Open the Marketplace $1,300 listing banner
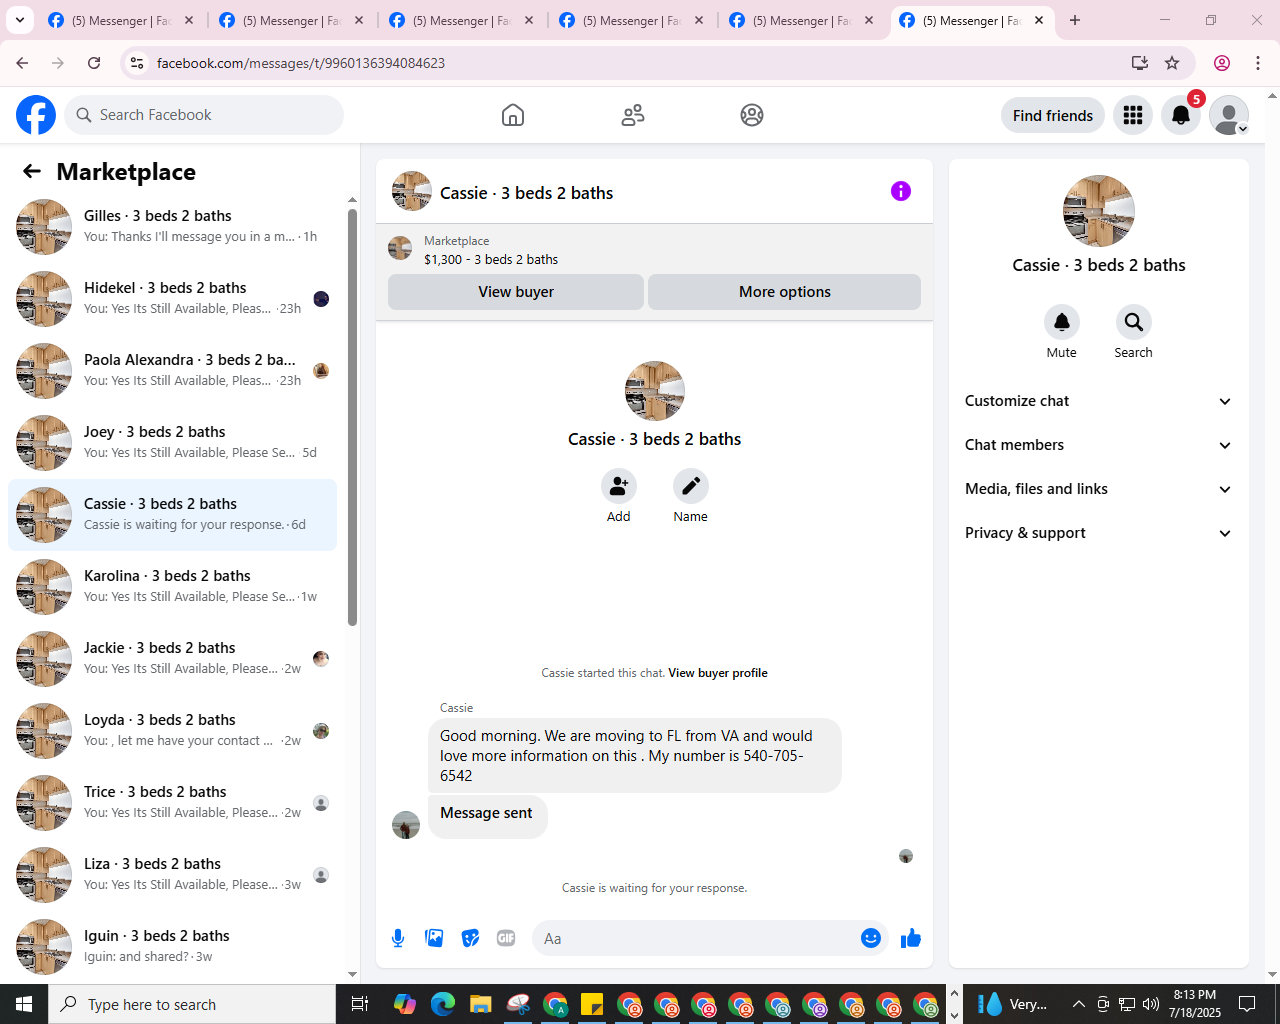The width and height of the screenshot is (1280, 1024). click(654, 250)
